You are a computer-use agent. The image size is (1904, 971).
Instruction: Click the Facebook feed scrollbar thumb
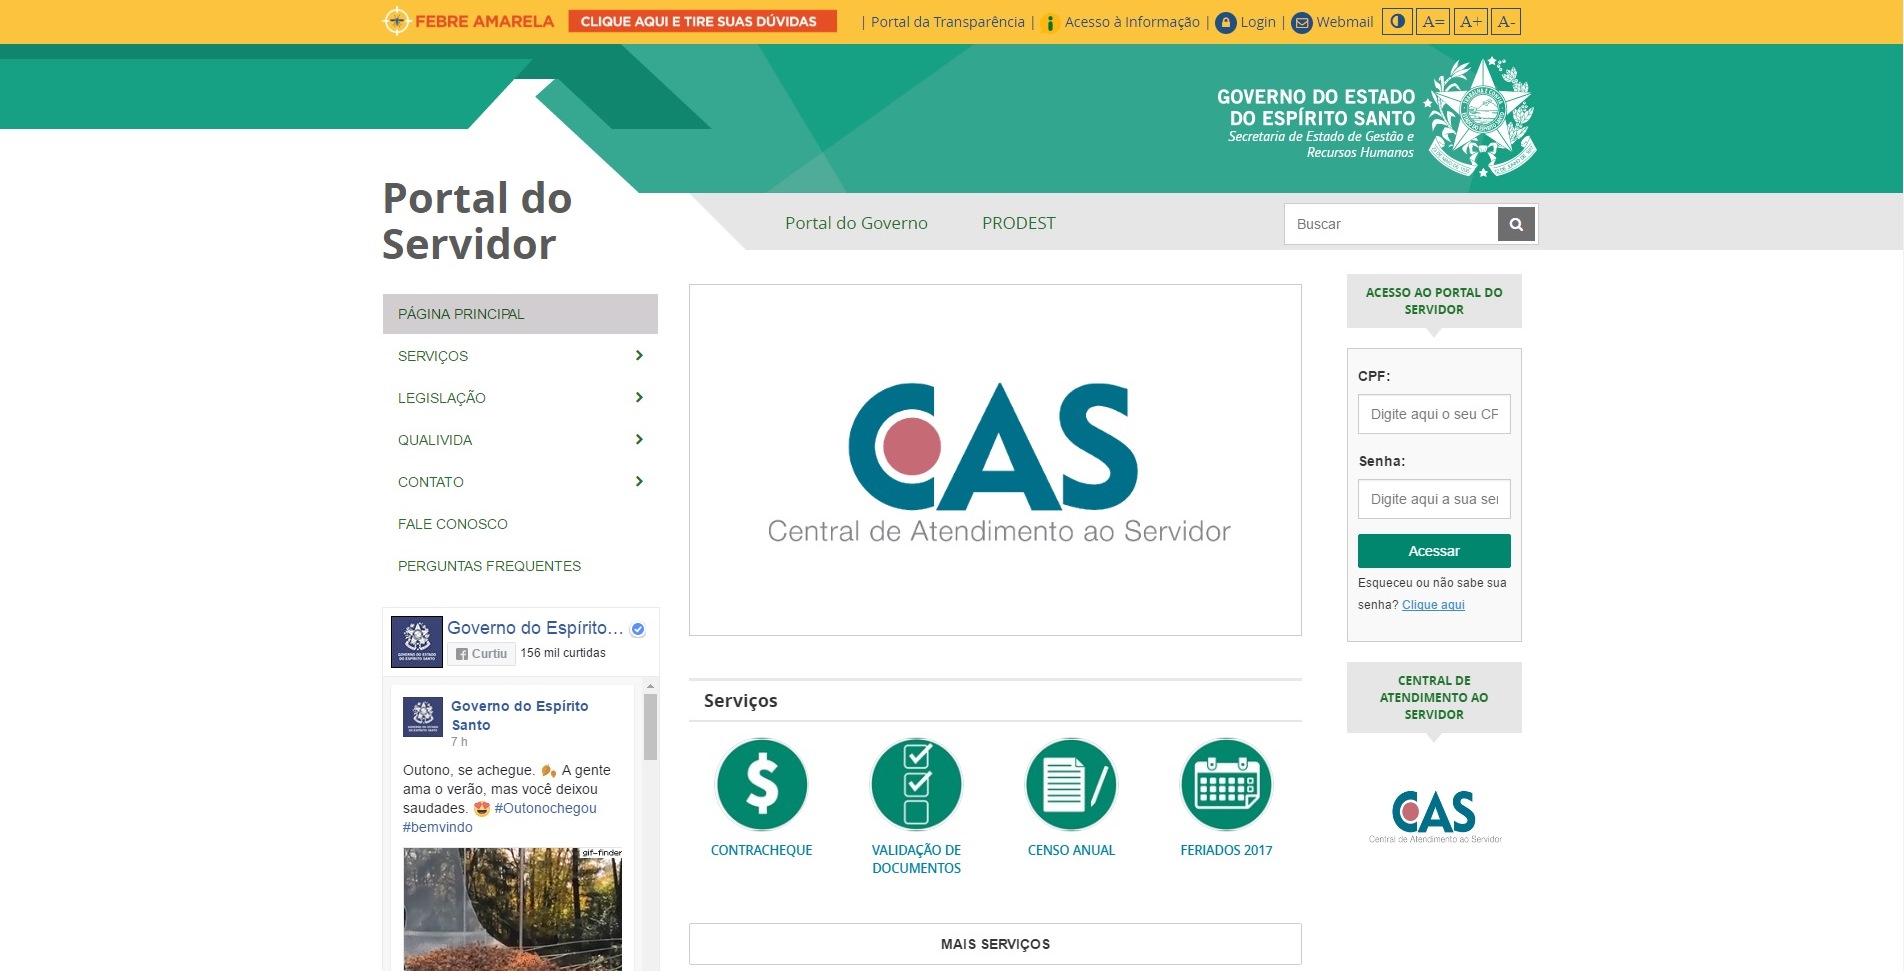pos(650,727)
